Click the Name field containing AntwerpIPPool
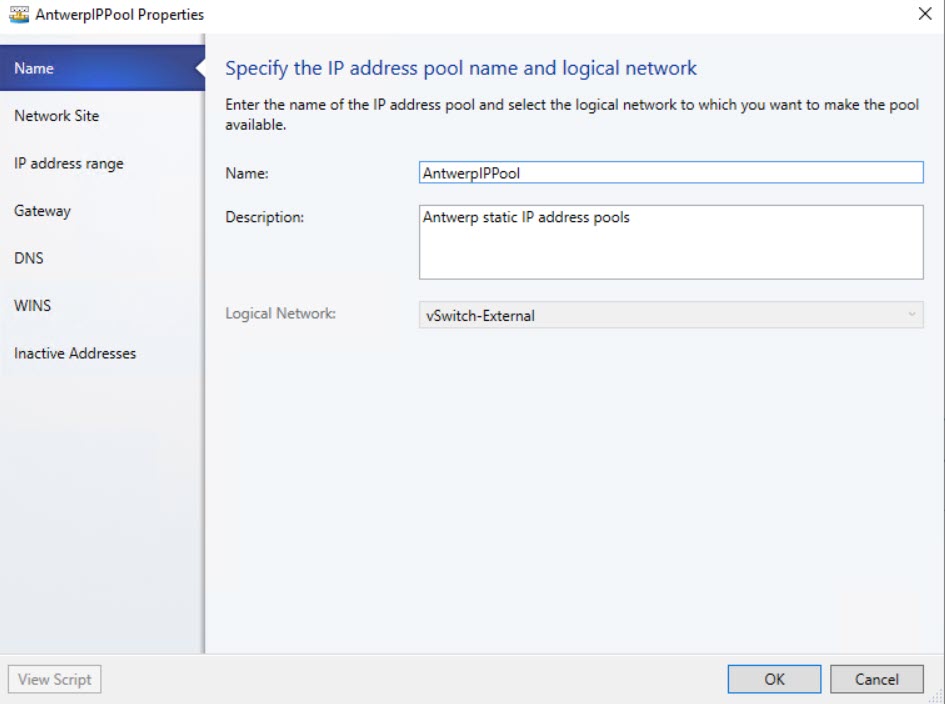The width and height of the screenshot is (945, 704). tap(670, 173)
